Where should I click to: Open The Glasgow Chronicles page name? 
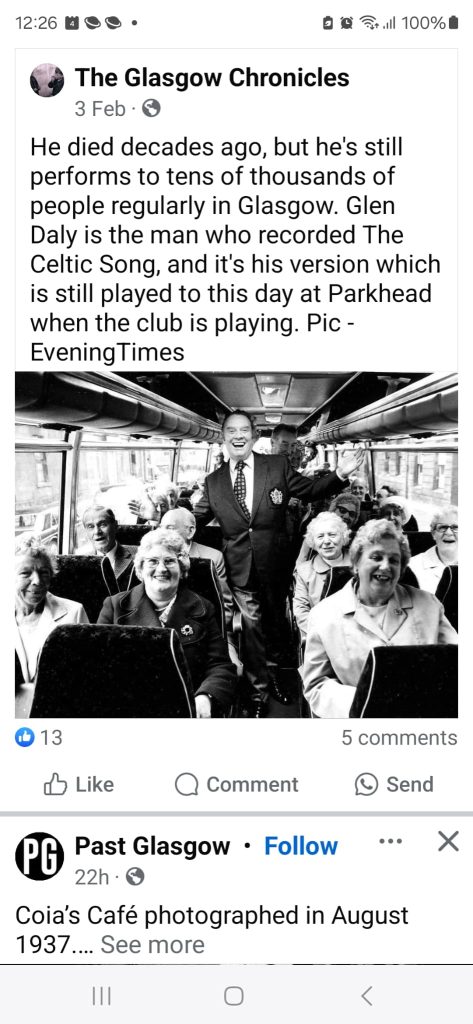212,78
